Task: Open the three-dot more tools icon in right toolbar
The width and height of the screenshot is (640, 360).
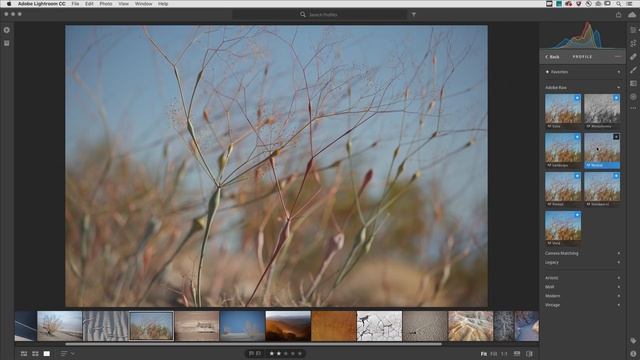Action: click(633, 109)
